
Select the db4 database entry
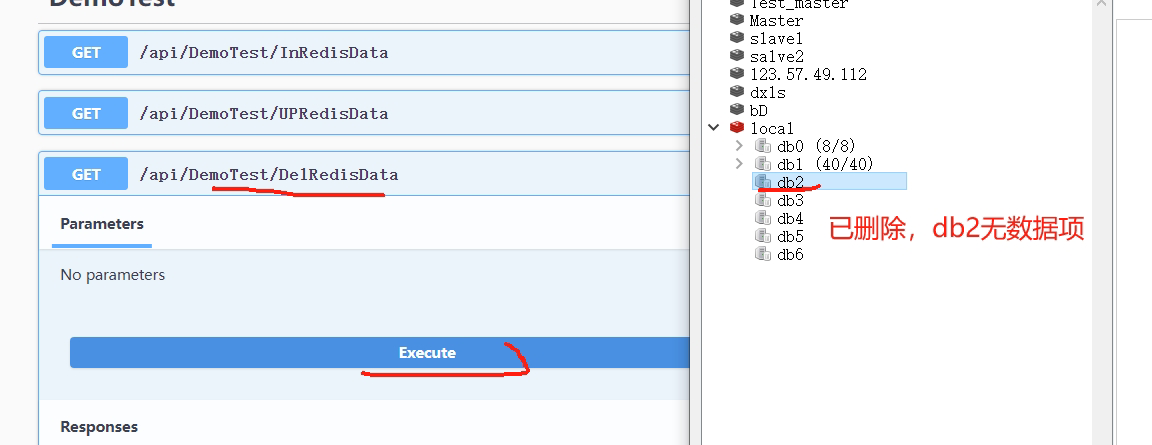pyautogui.click(x=790, y=218)
